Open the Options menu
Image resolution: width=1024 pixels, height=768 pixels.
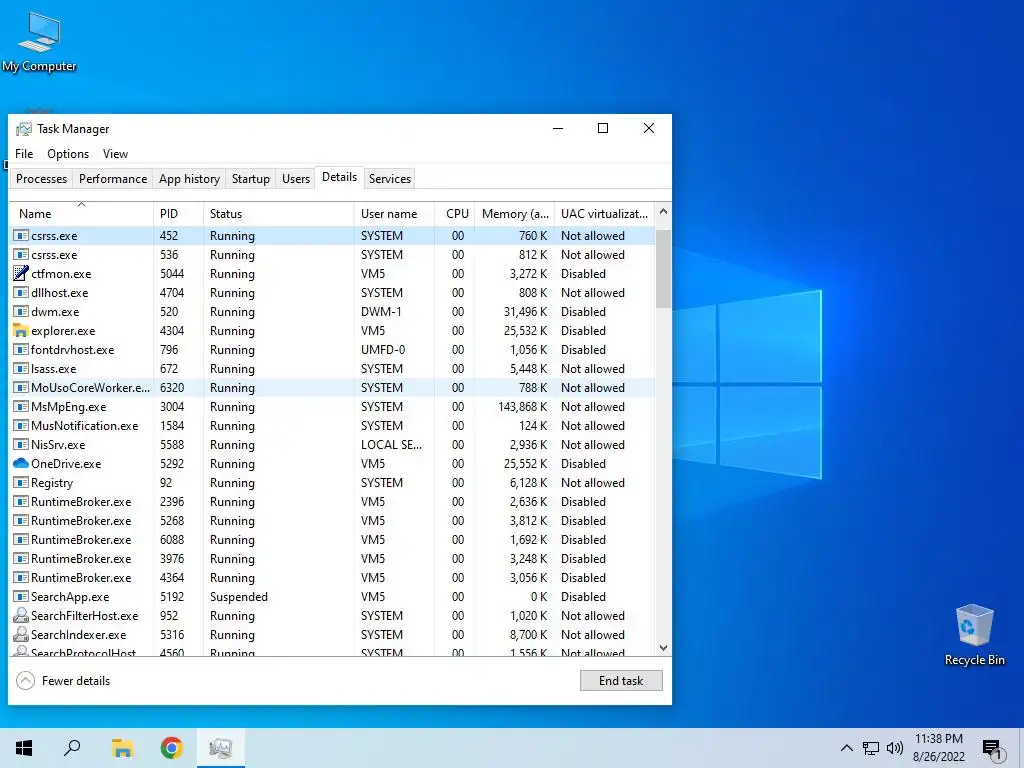(68, 154)
